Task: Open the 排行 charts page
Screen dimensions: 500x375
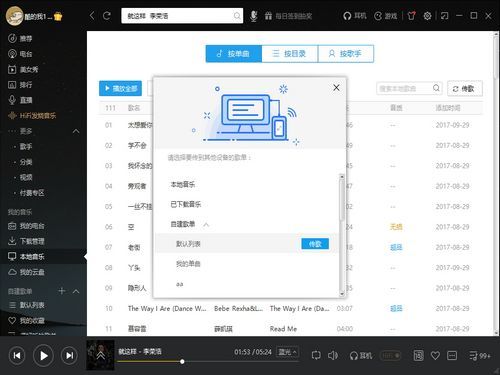Action: [20, 85]
